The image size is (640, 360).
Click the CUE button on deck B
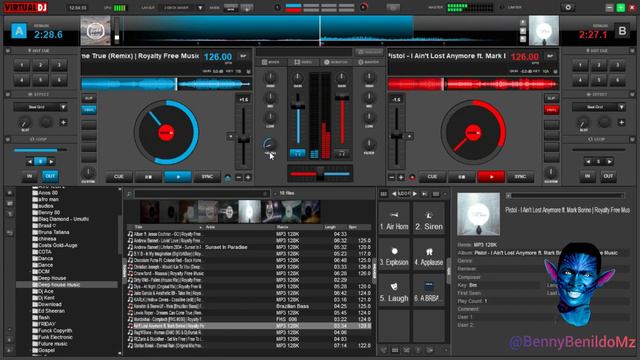coord(432,177)
